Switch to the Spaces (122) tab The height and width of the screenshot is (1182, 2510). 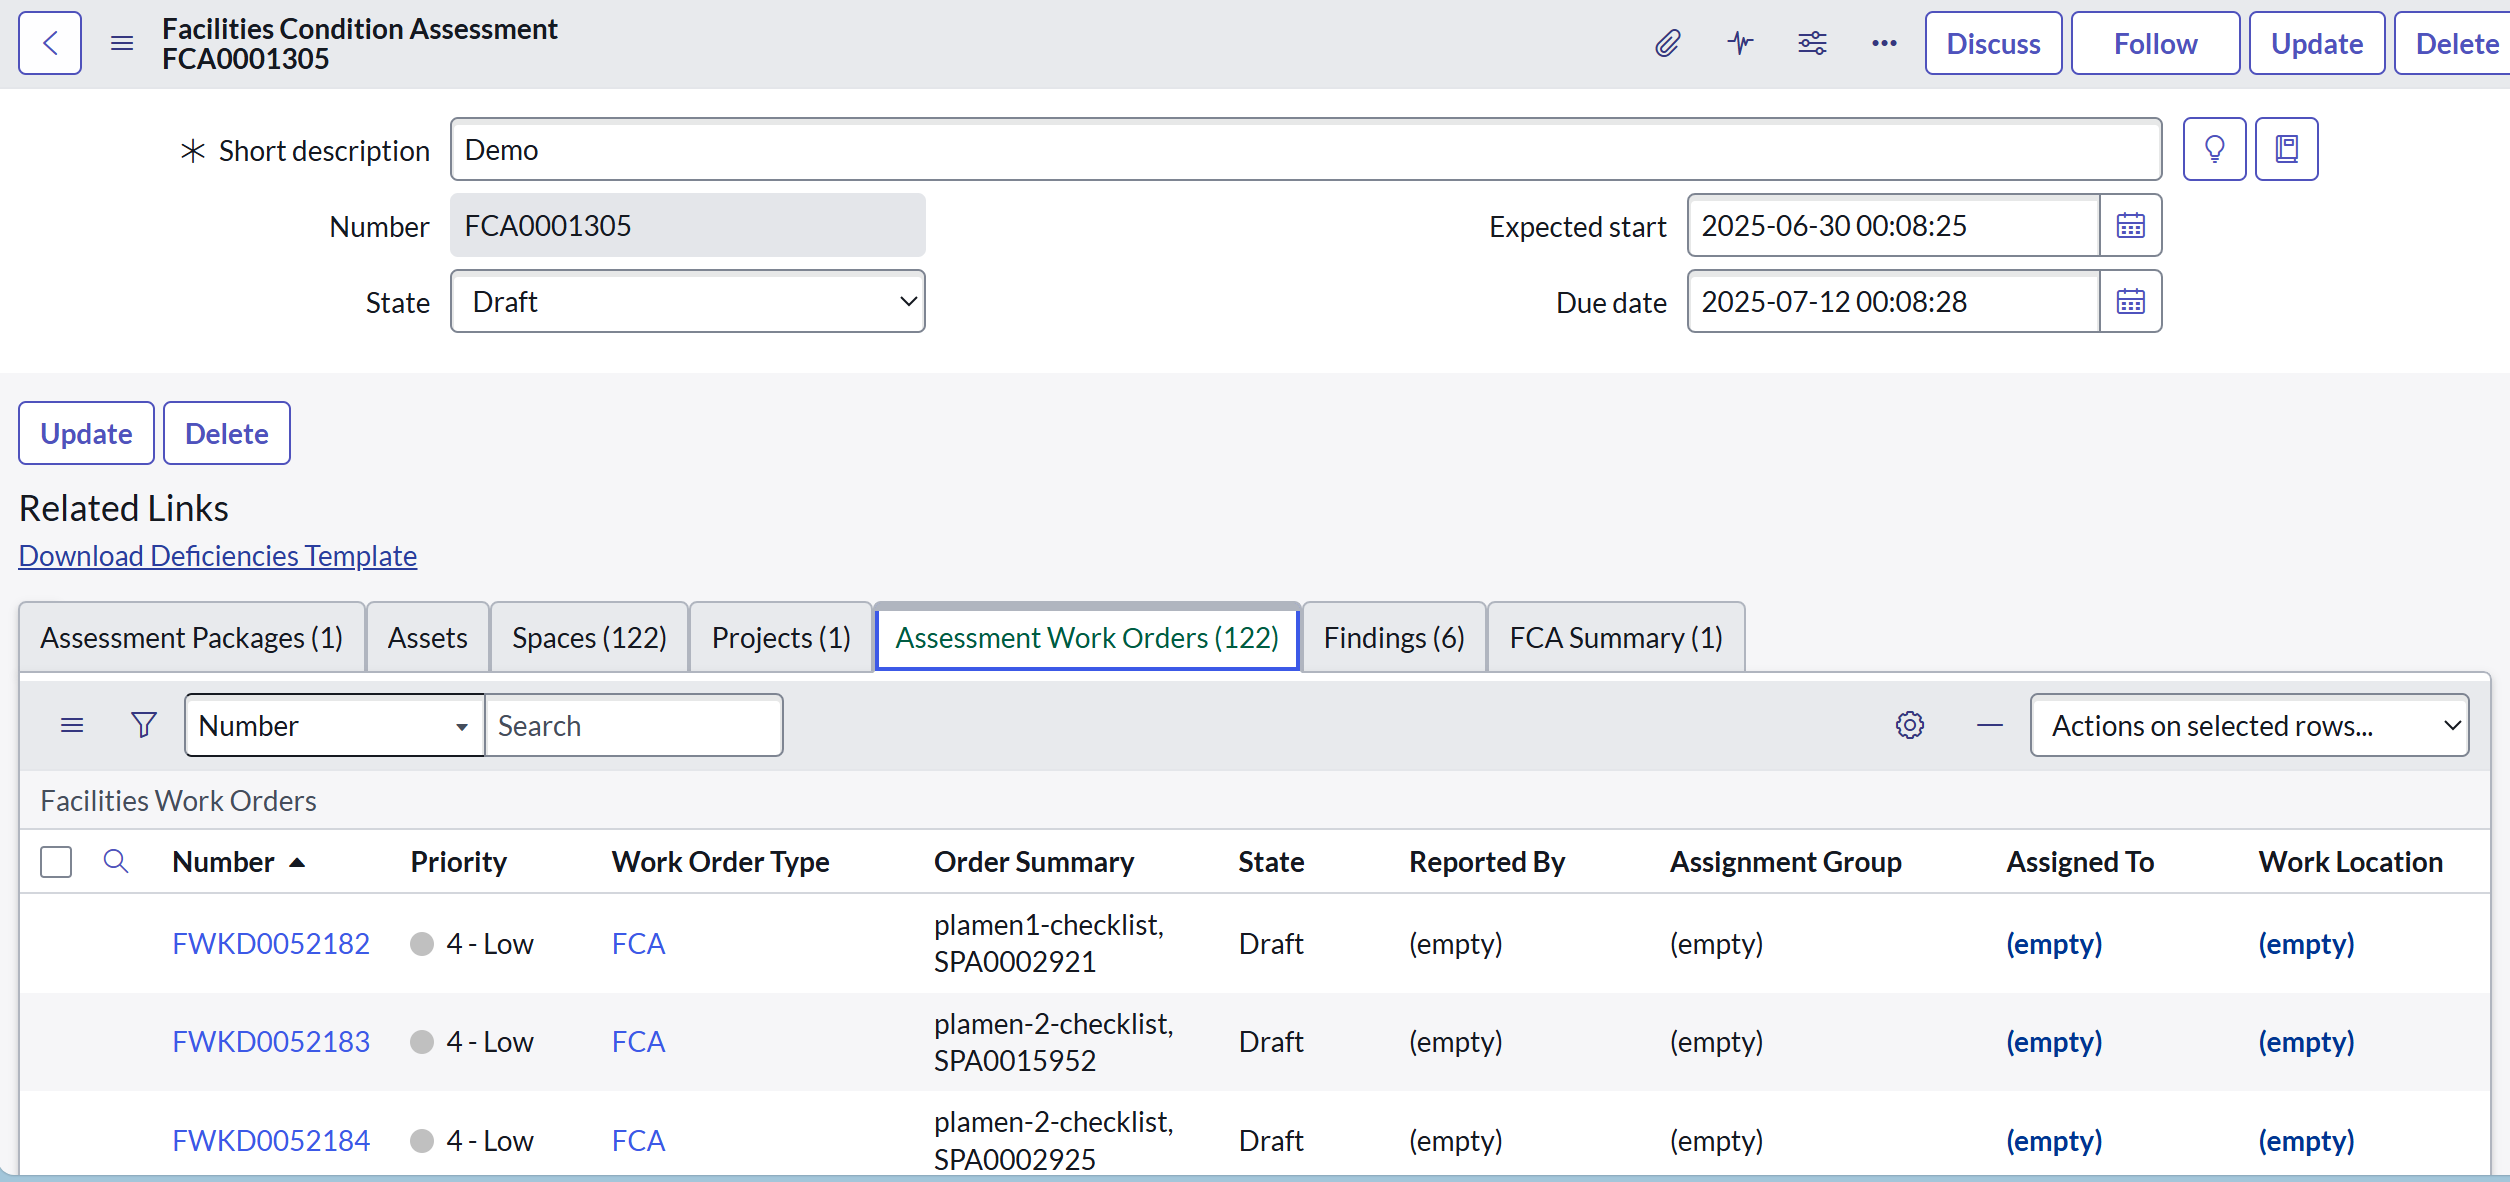[589, 638]
